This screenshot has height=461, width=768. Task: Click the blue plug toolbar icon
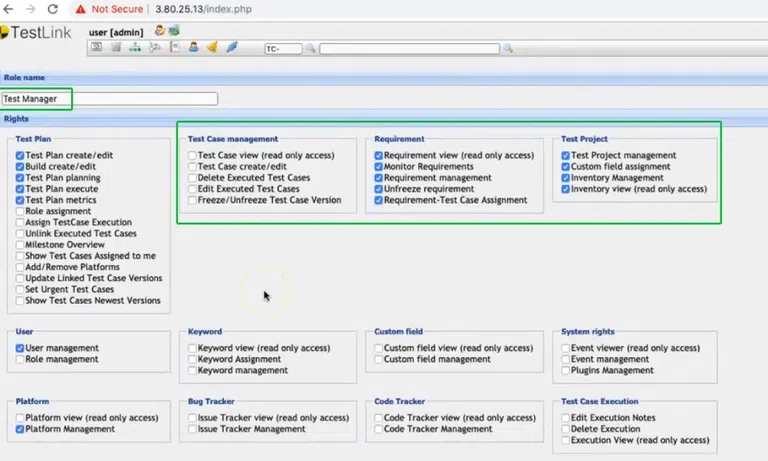pyautogui.click(x=232, y=47)
